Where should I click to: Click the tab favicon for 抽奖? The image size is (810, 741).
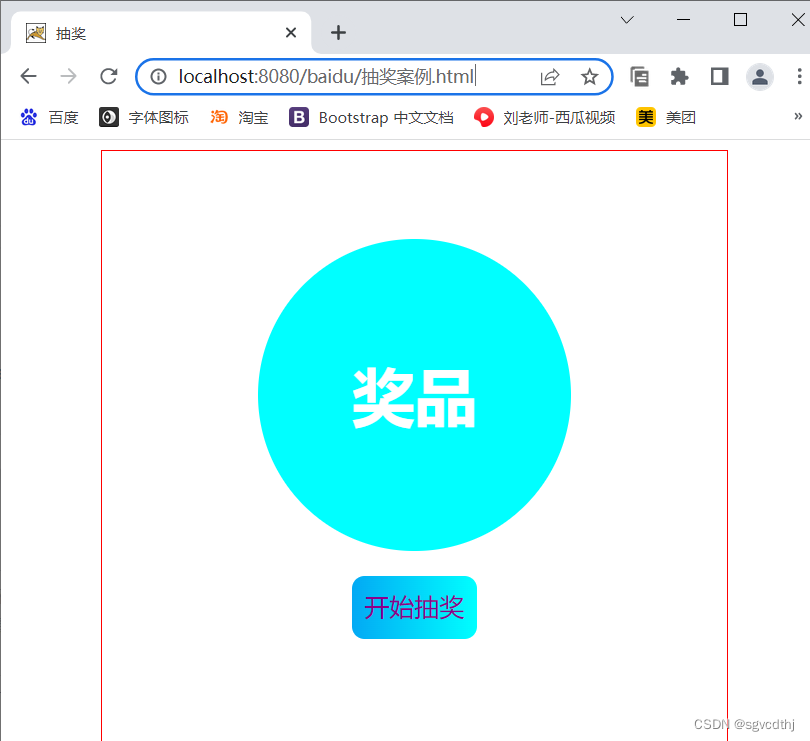tap(36, 33)
